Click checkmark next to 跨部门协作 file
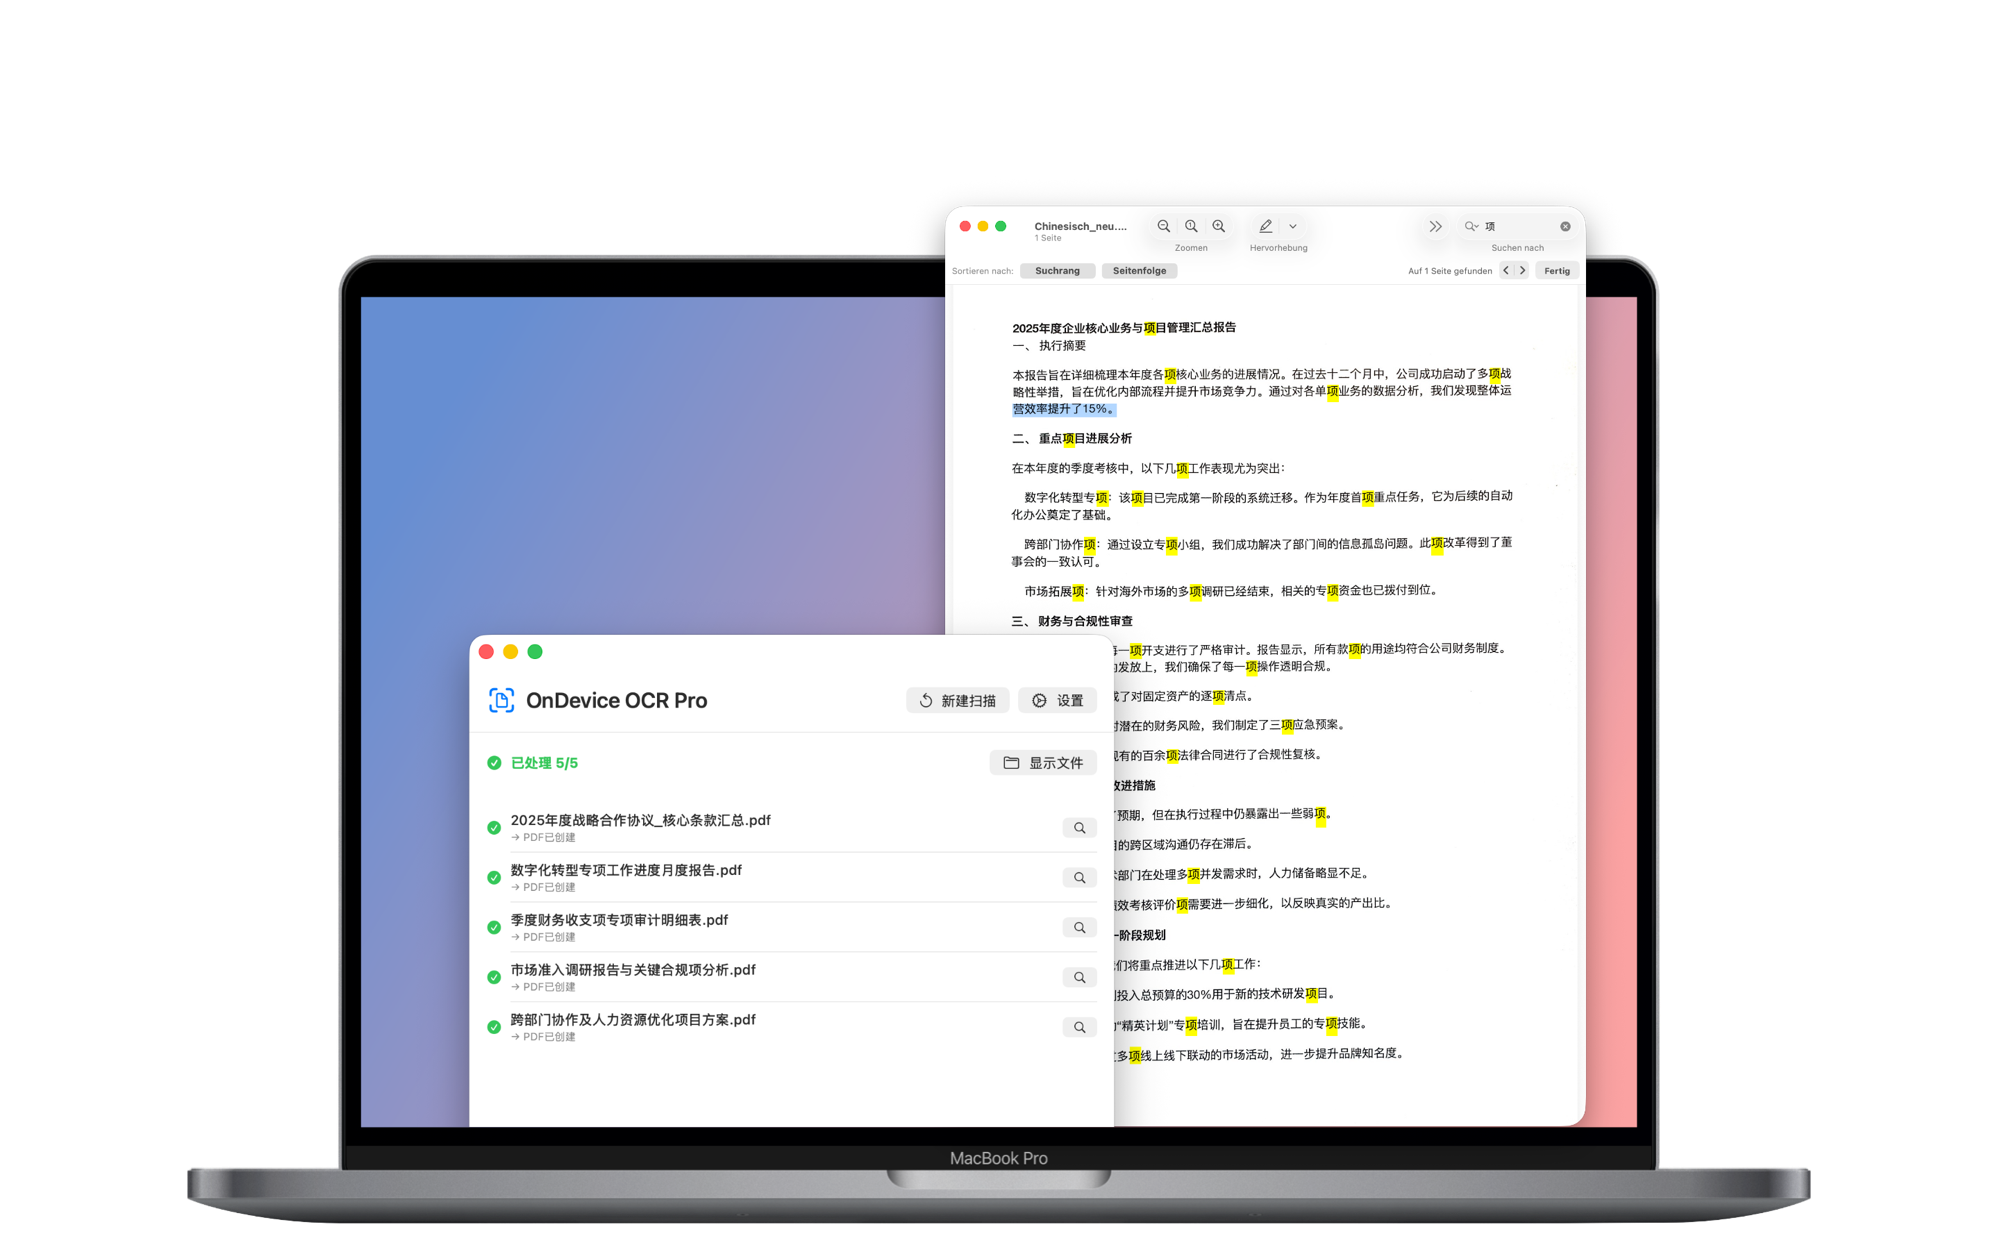This screenshot has height=1250, width=2000. coord(494,1027)
